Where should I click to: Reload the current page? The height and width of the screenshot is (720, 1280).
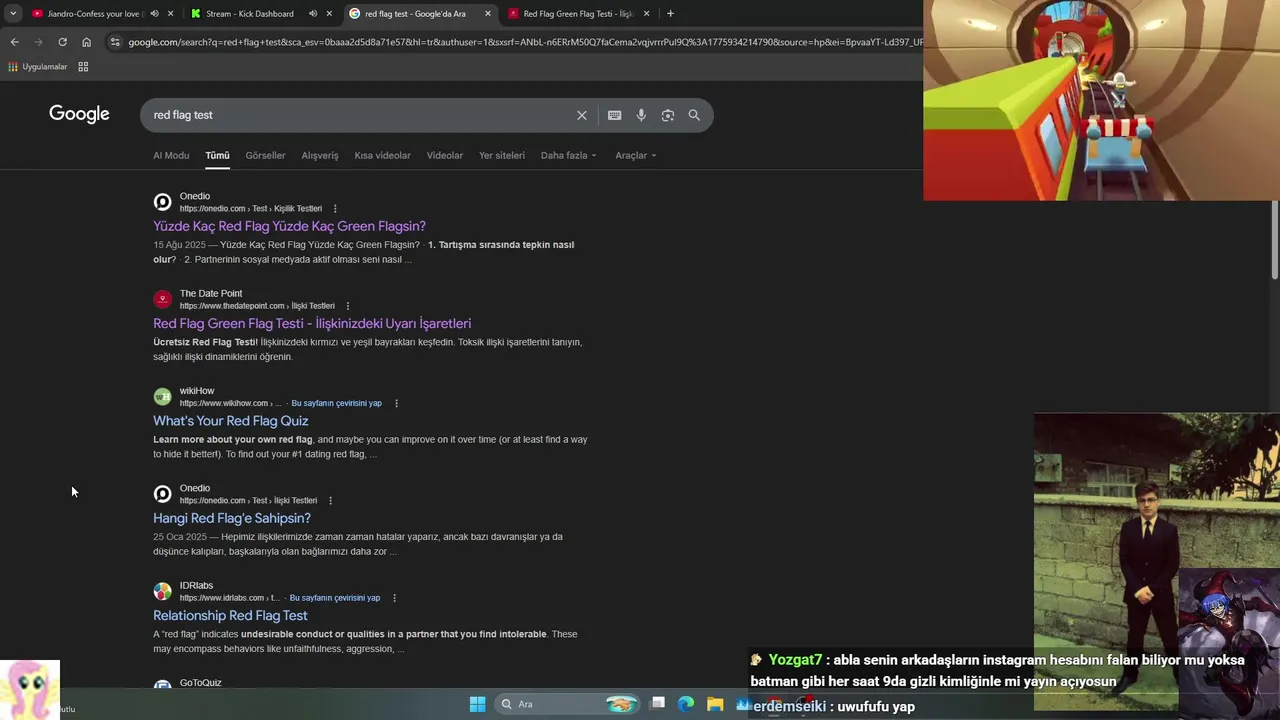pos(62,42)
